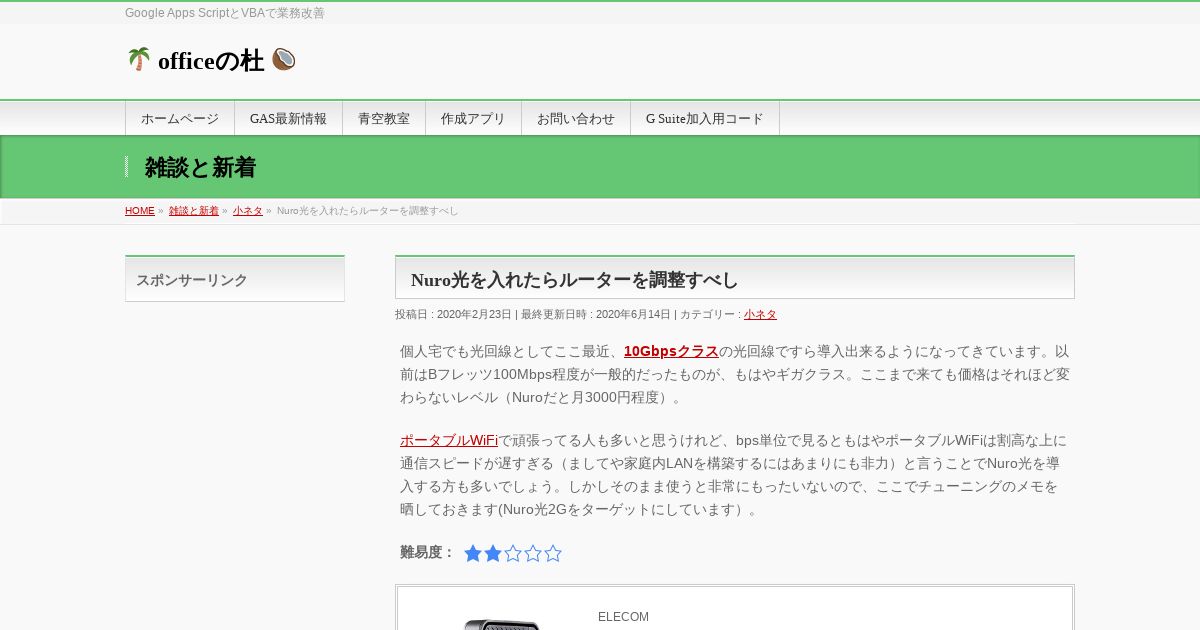Click the third empty difficulty star
Image resolution: width=1200 pixels, height=630 pixels.
pyautogui.click(x=513, y=553)
